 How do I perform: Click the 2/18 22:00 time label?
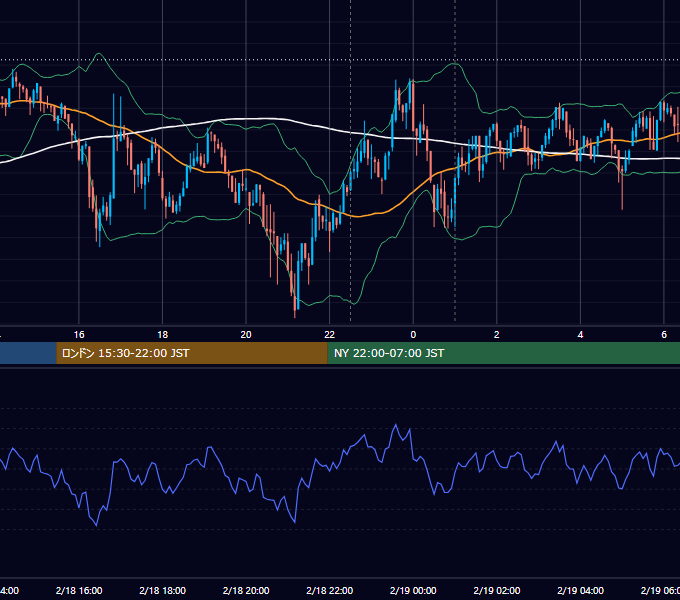point(330,590)
